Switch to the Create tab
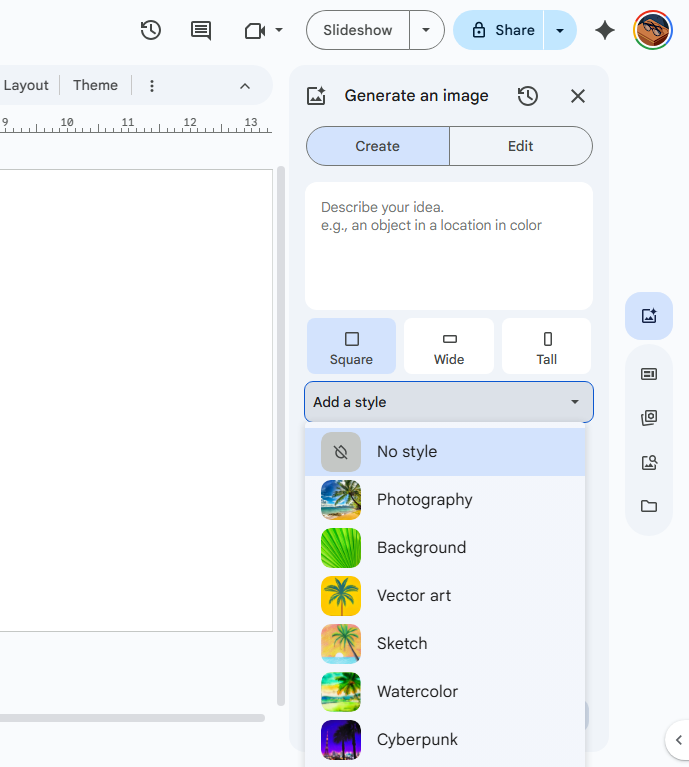The image size is (689, 767). click(x=378, y=146)
